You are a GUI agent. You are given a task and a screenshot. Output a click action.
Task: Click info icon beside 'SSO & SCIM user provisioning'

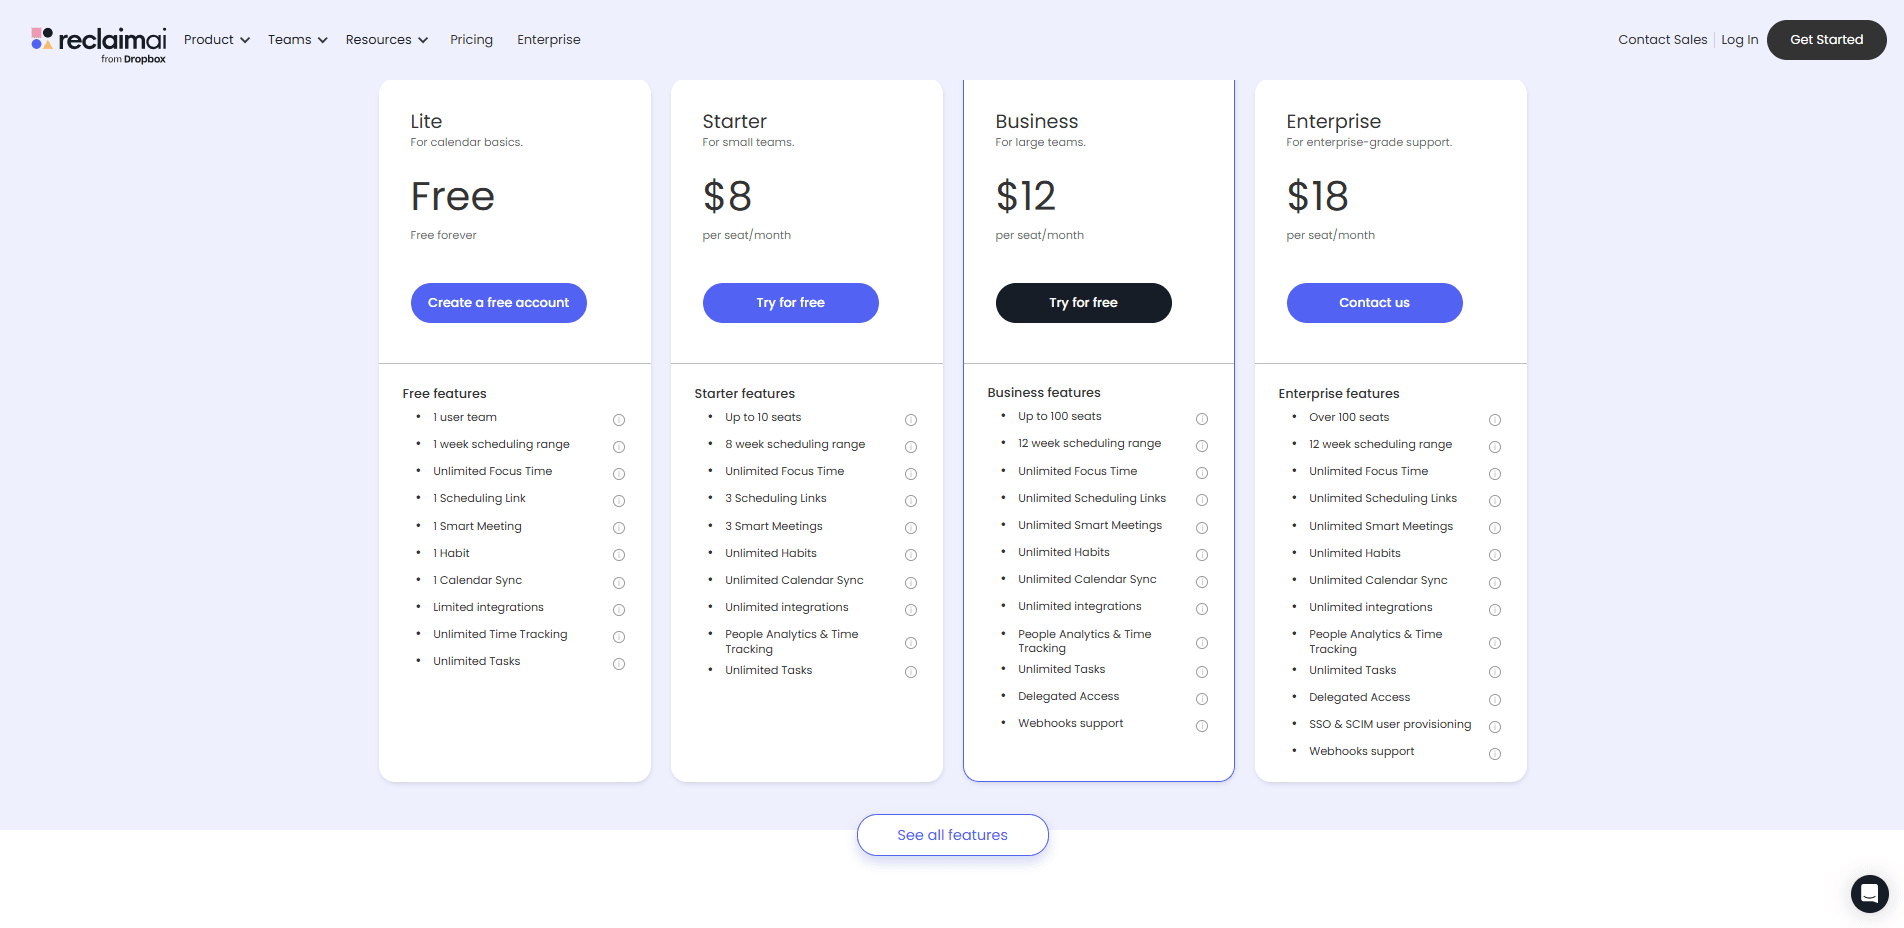click(x=1495, y=727)
